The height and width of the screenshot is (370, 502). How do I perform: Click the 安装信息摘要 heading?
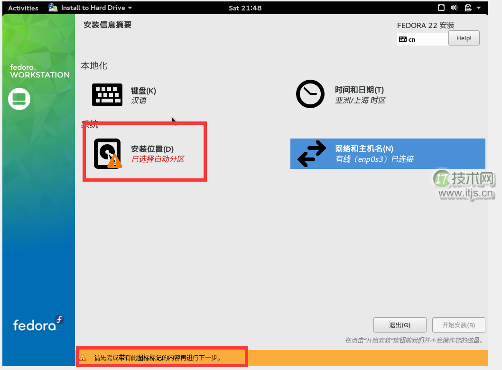pos(107,25)
